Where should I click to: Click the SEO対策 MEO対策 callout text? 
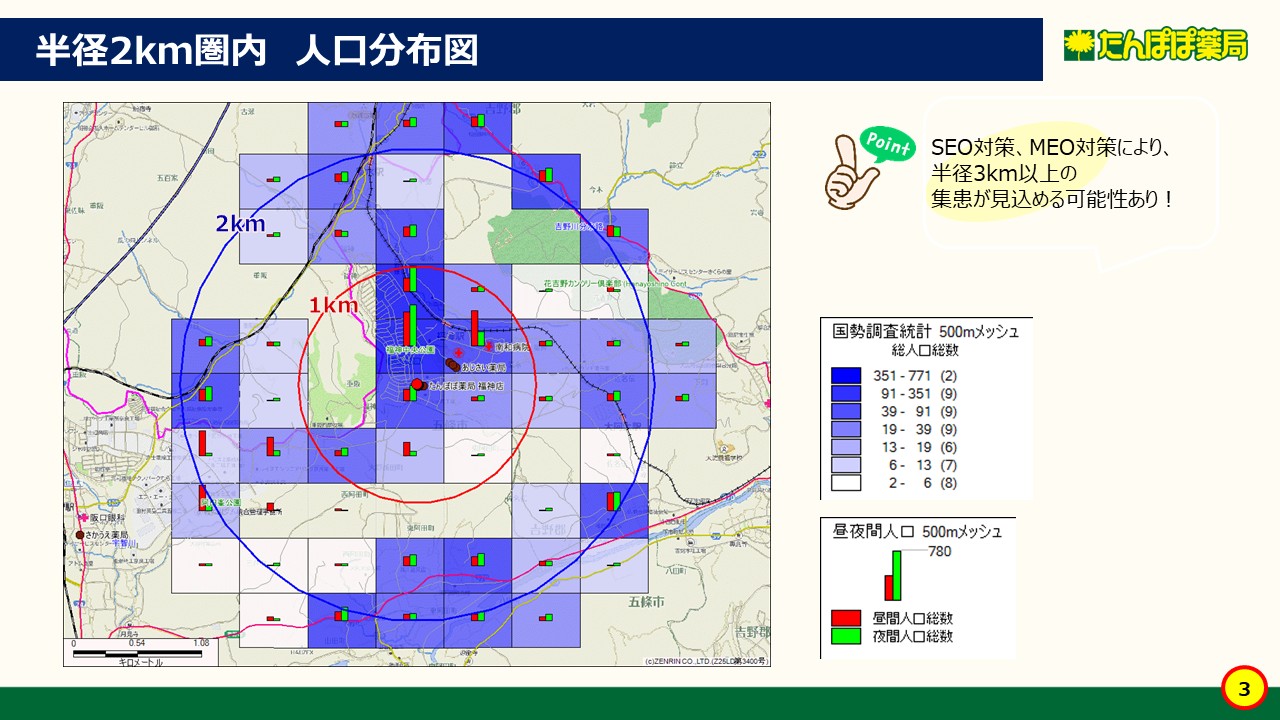(1050, 174)
